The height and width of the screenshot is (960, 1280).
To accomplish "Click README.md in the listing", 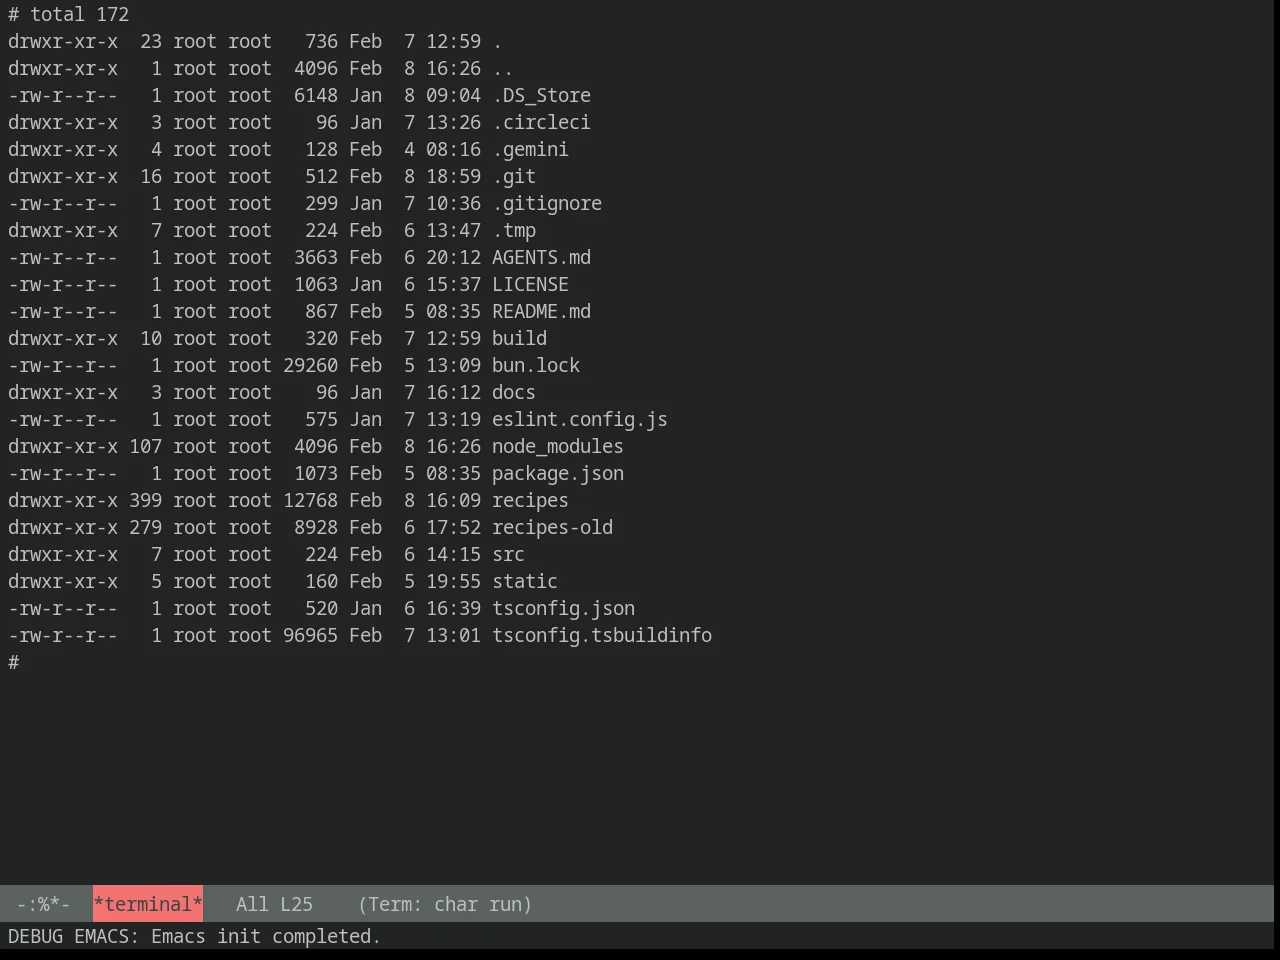I will (541, 311).
